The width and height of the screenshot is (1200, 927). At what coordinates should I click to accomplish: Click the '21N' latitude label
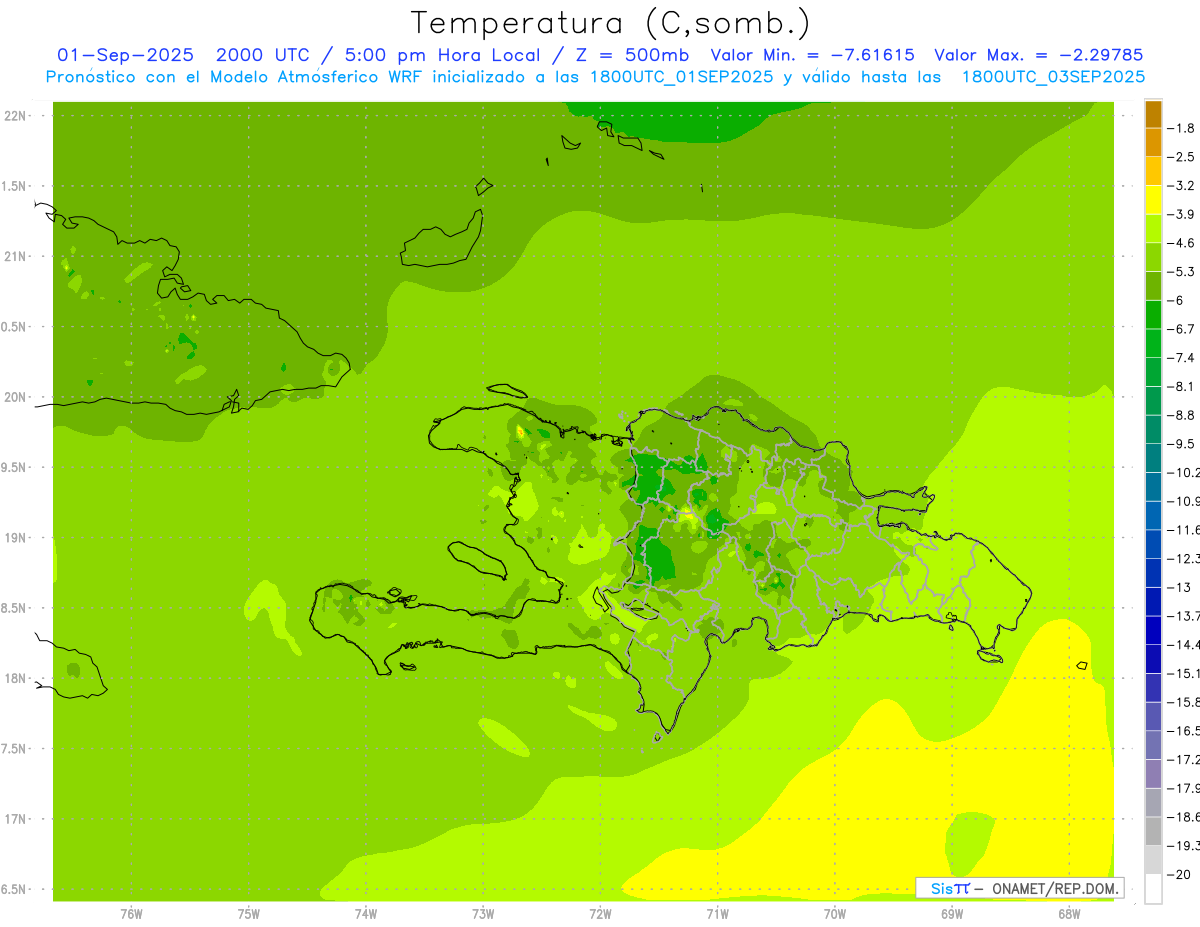point(16,257)
